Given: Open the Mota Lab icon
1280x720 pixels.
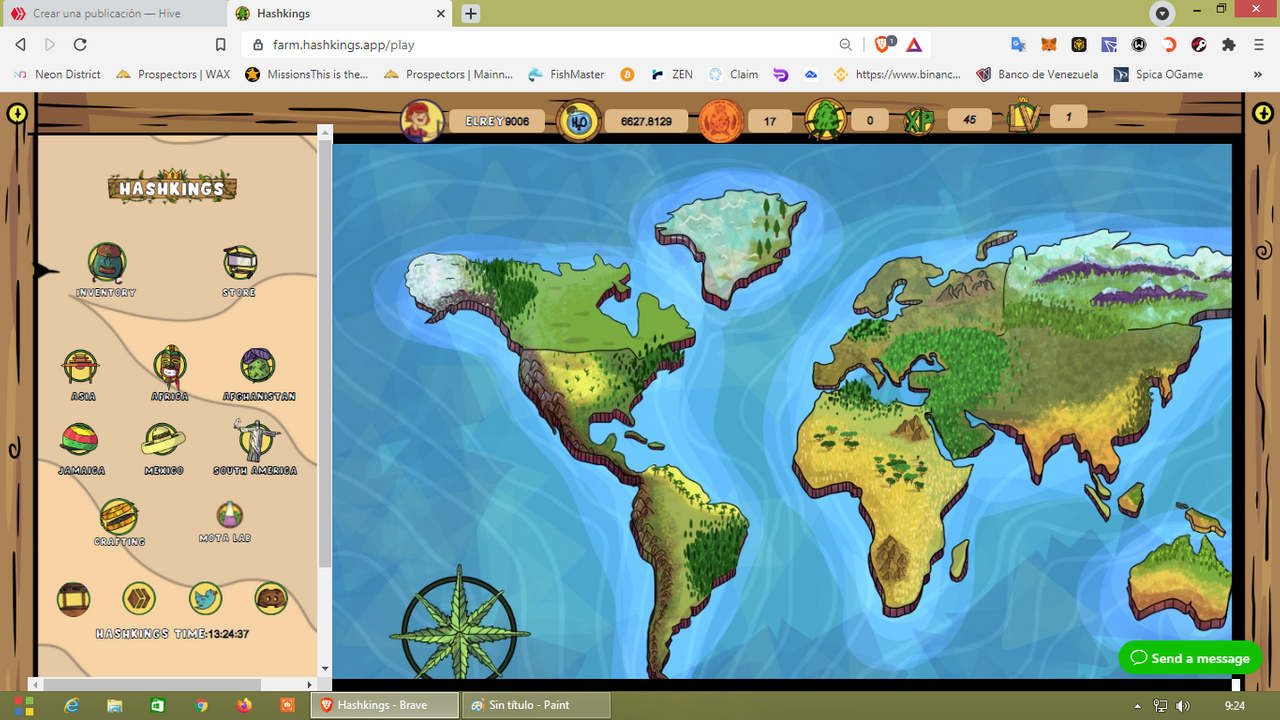Looking at the screenshot, I should (x=229, y=516).
